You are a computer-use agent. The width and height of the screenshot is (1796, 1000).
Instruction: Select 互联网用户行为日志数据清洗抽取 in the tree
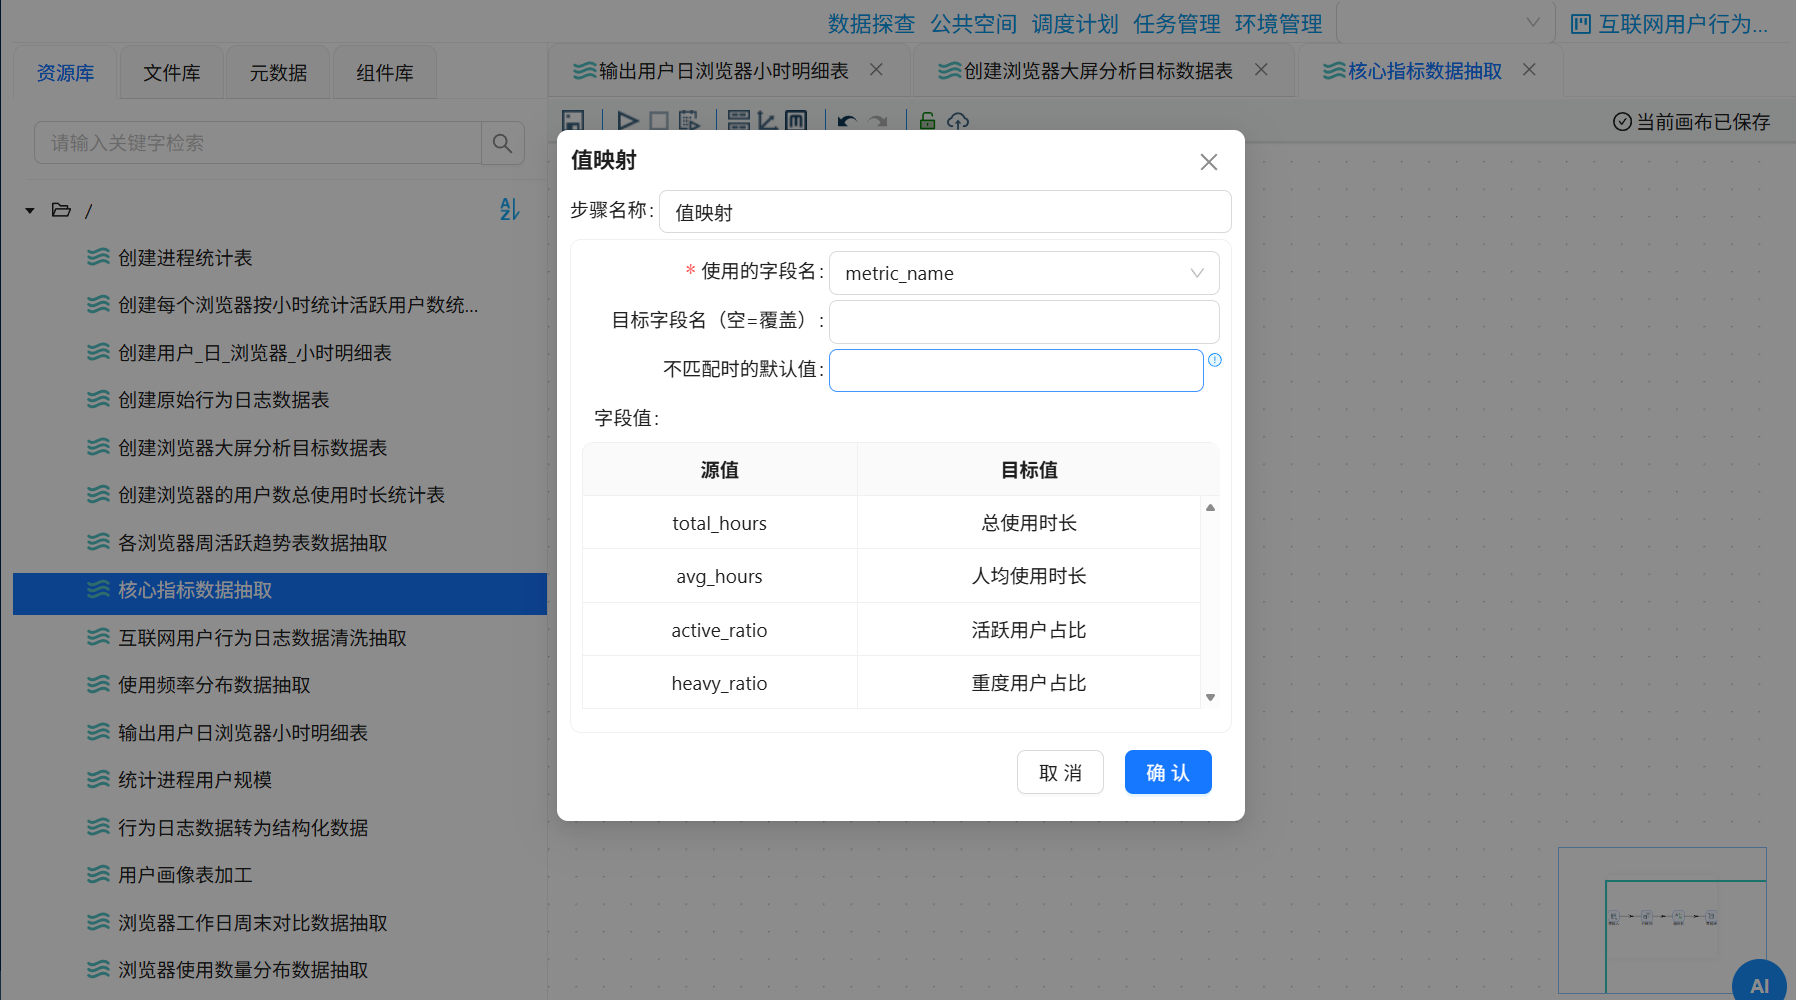click(262, 638)
